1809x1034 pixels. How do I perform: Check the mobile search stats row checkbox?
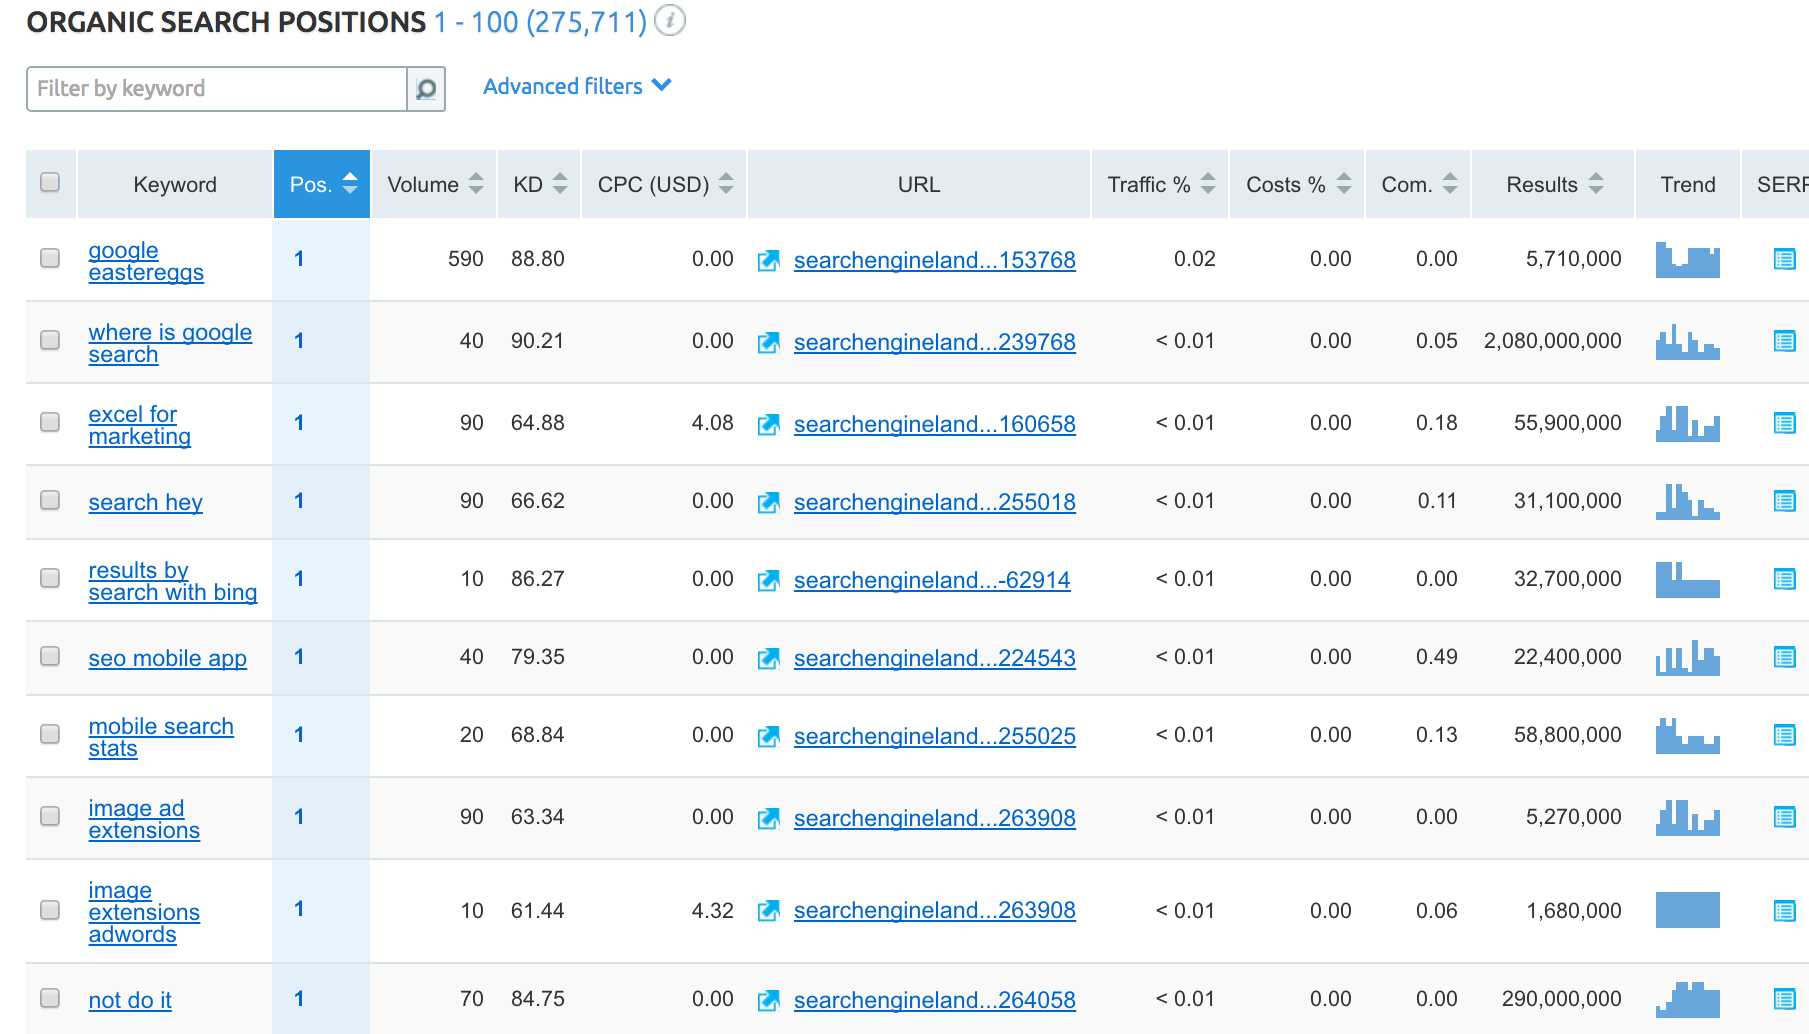50,734
